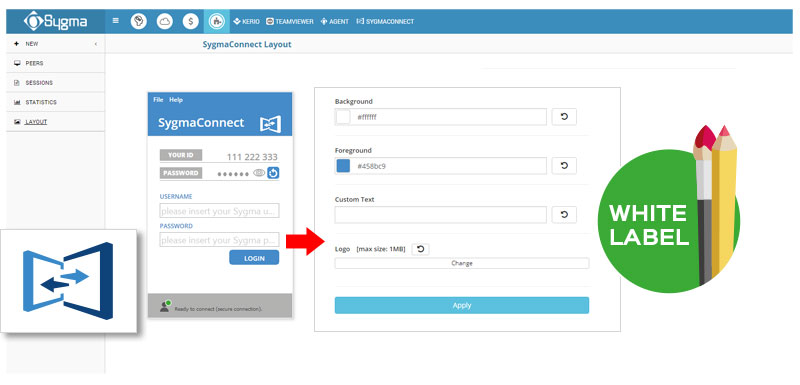
Task: Open the Background color swatch
Action: pos(343,117)
